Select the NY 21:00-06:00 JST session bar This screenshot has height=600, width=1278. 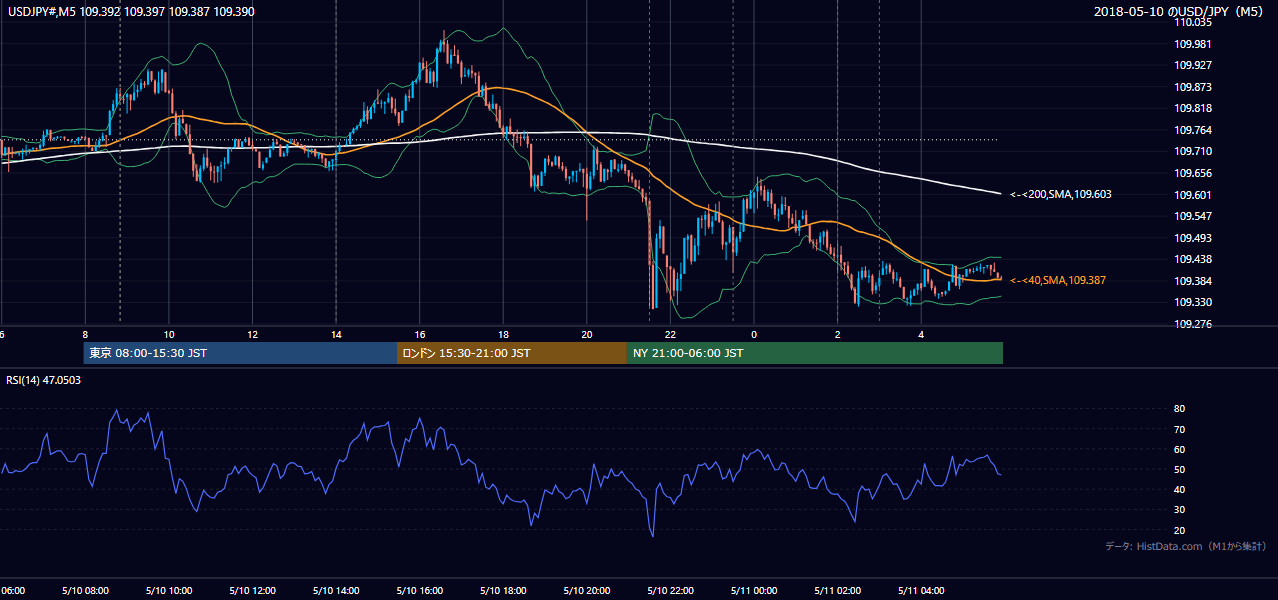(815, 353)
